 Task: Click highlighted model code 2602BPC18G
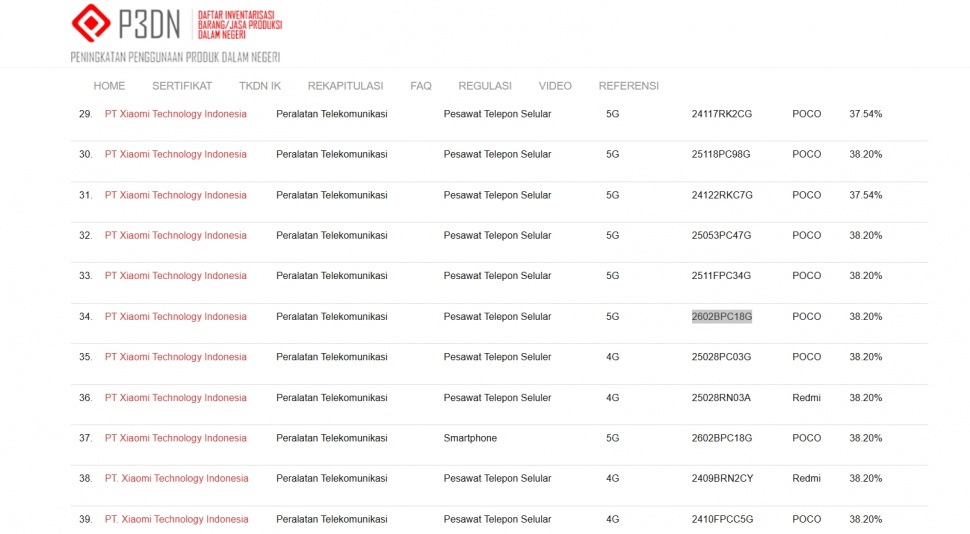(x=721, y=317)
